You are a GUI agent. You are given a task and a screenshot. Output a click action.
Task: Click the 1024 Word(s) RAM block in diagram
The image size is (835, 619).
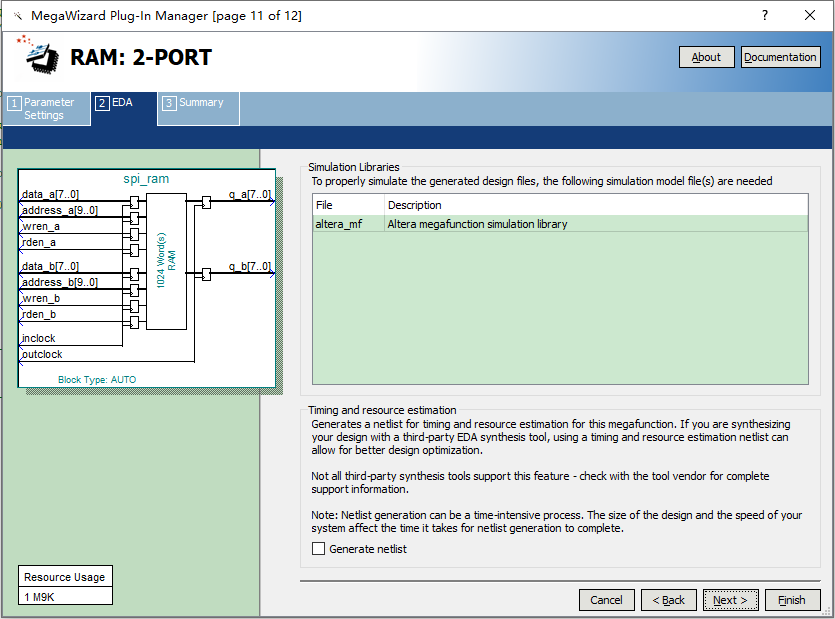point(166,262)
